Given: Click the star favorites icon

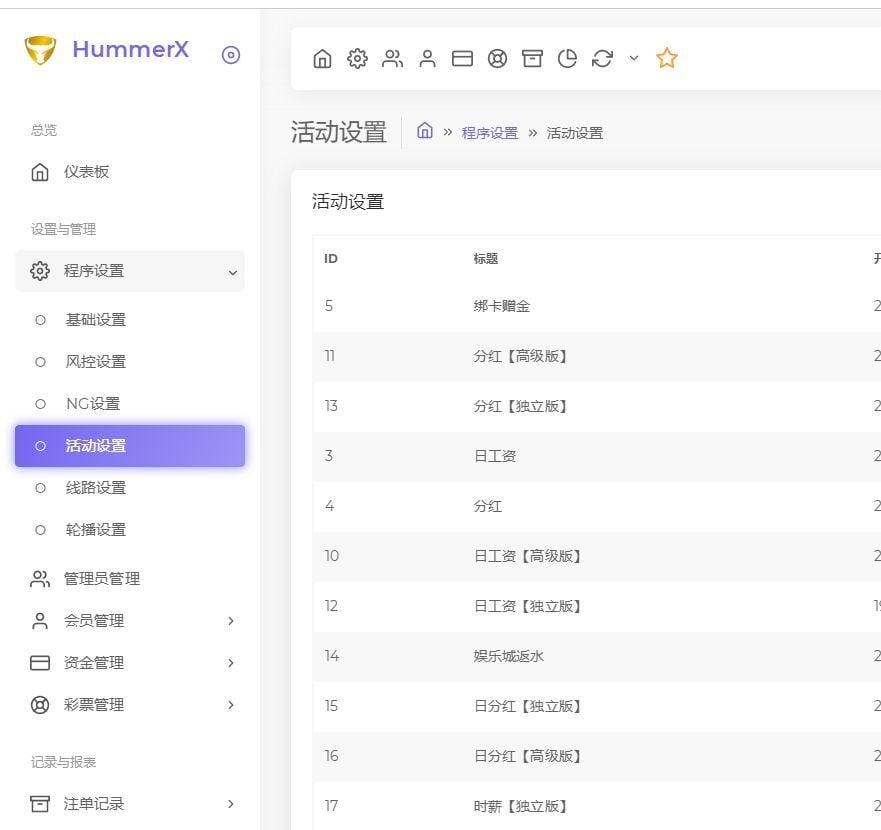Looking at the screenshot, I should pos(667,59).
